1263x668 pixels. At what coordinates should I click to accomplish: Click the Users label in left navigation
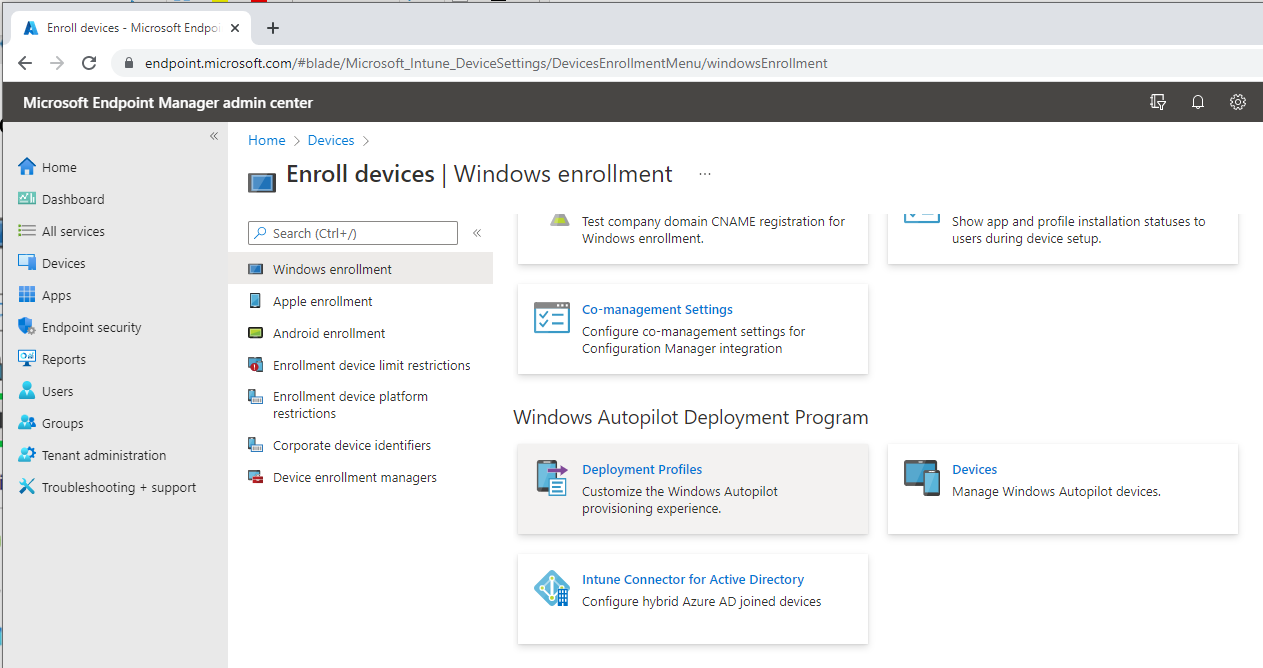click(x=58, y=391)
